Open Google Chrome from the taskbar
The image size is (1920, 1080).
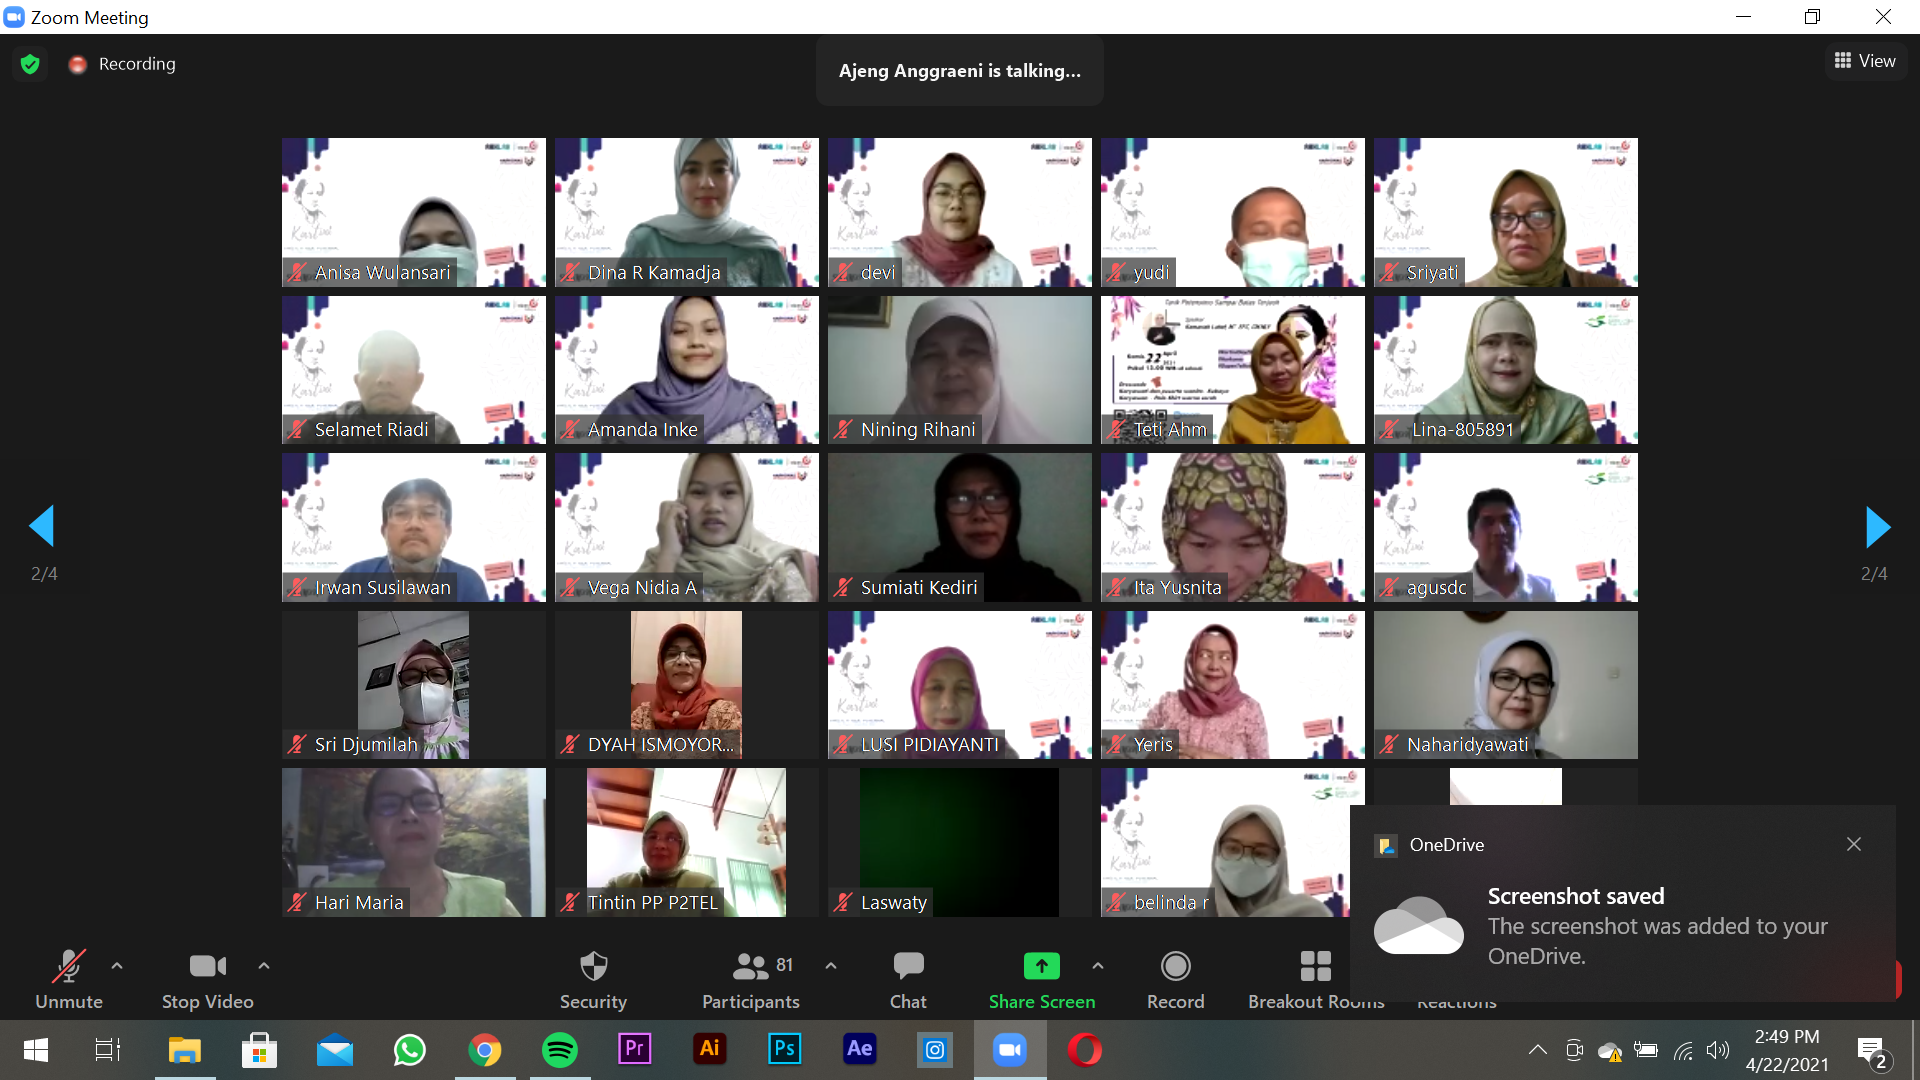coord(485,1050)
